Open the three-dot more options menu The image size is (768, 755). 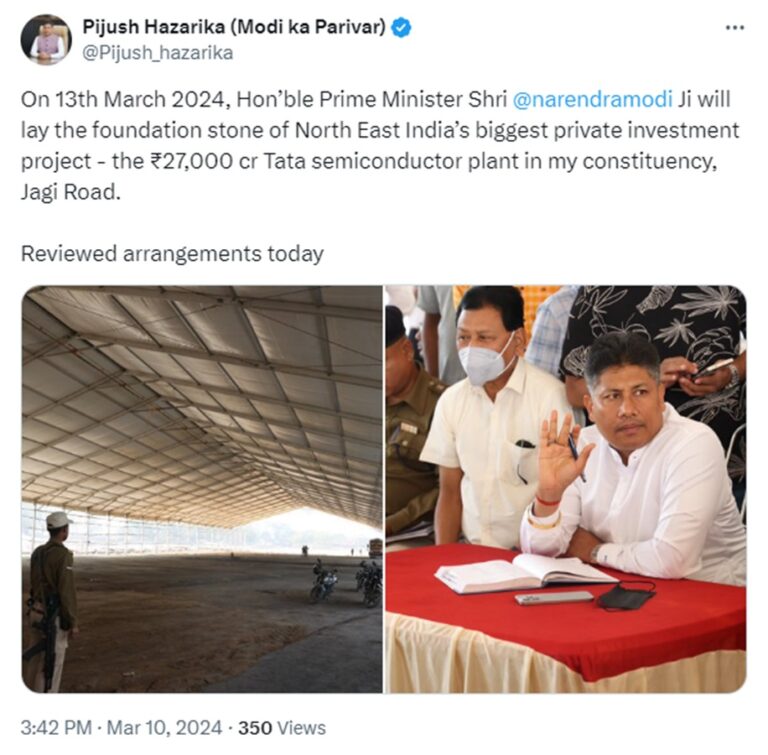734,28
